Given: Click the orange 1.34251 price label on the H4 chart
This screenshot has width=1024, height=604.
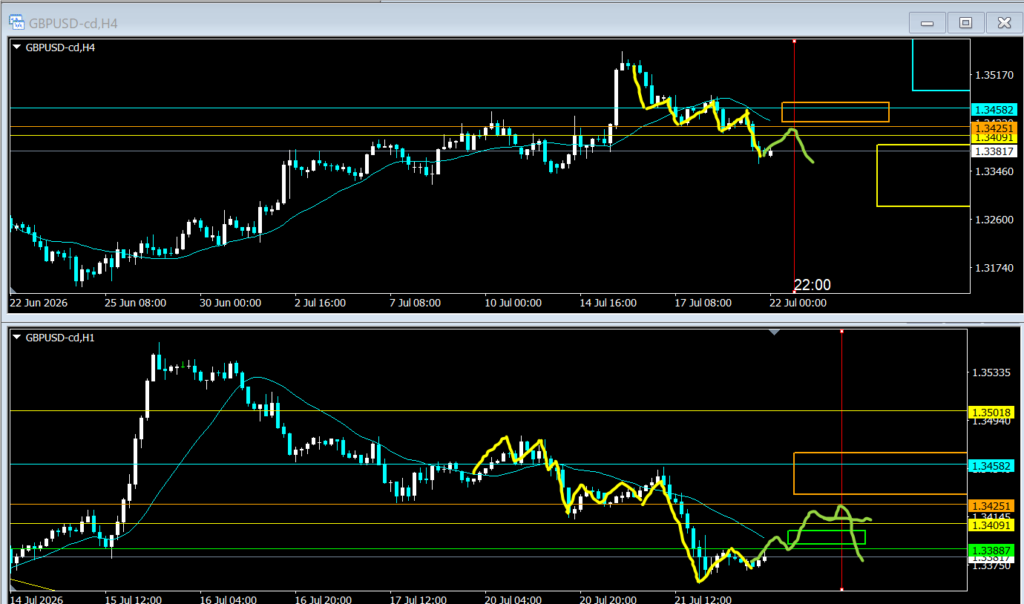Looking at the screenshot, I should [x=994, y=129].
